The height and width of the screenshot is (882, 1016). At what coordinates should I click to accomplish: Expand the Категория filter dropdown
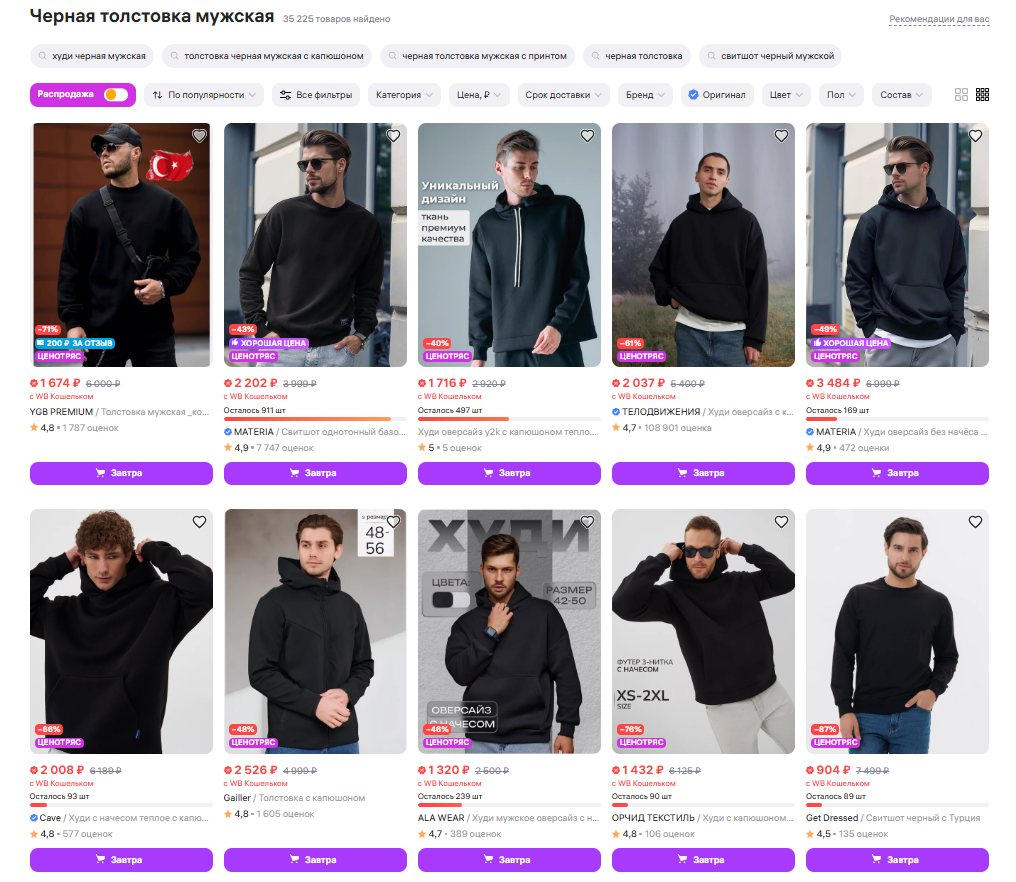point(405,95)
